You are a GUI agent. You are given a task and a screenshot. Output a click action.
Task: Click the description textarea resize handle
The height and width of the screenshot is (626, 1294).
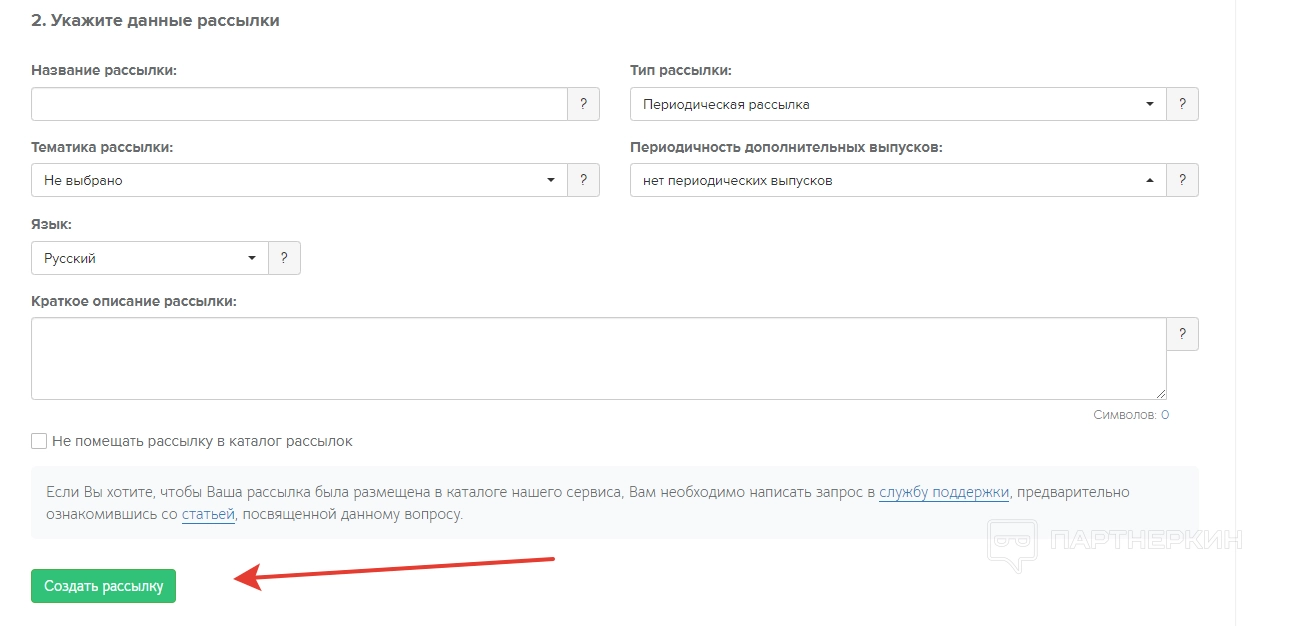[x=1161, y=394]
